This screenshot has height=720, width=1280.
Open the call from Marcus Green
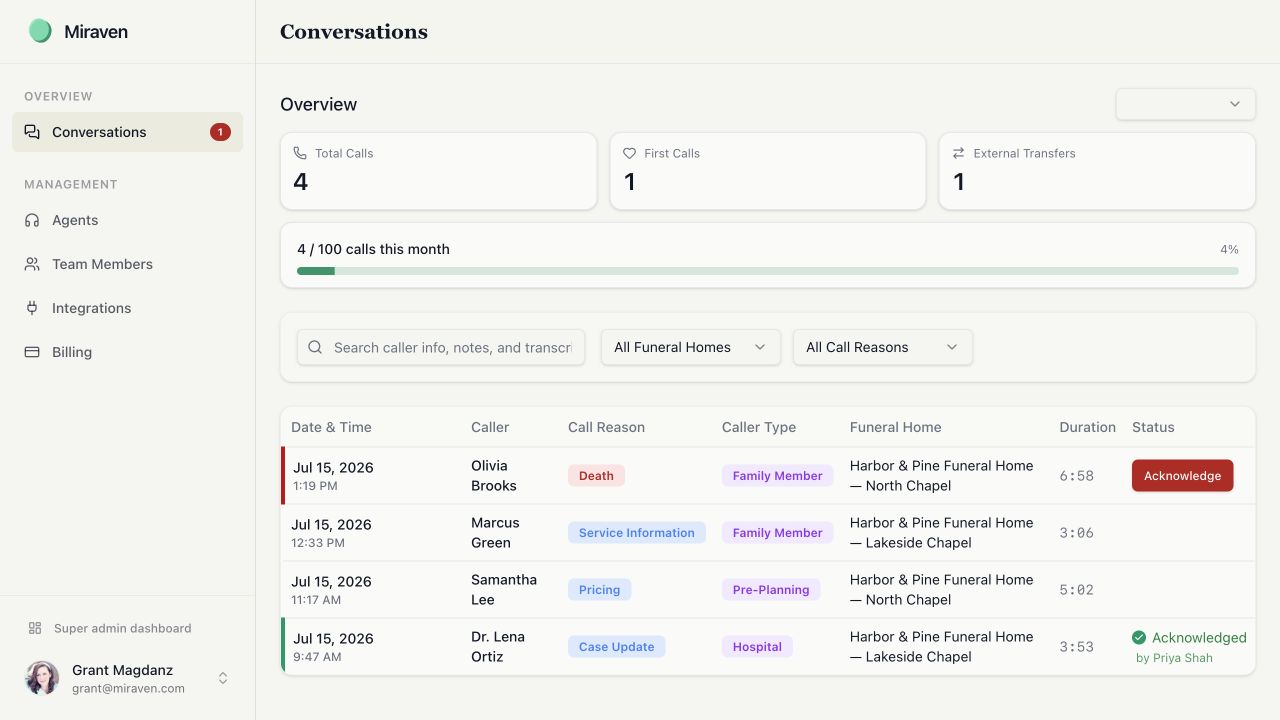(768, 533)
